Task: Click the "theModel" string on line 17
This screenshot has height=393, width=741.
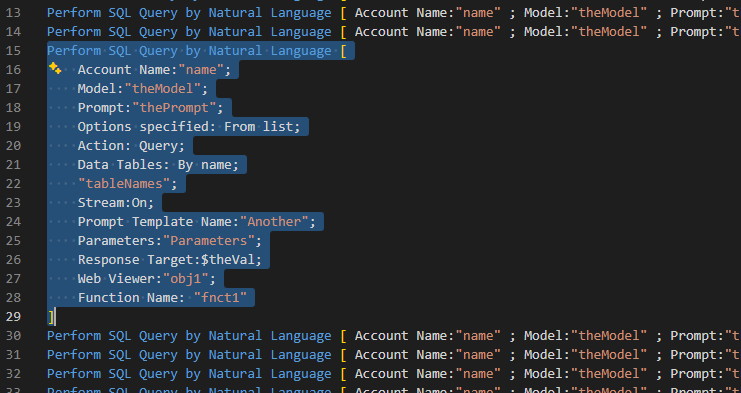Action: 162,89
